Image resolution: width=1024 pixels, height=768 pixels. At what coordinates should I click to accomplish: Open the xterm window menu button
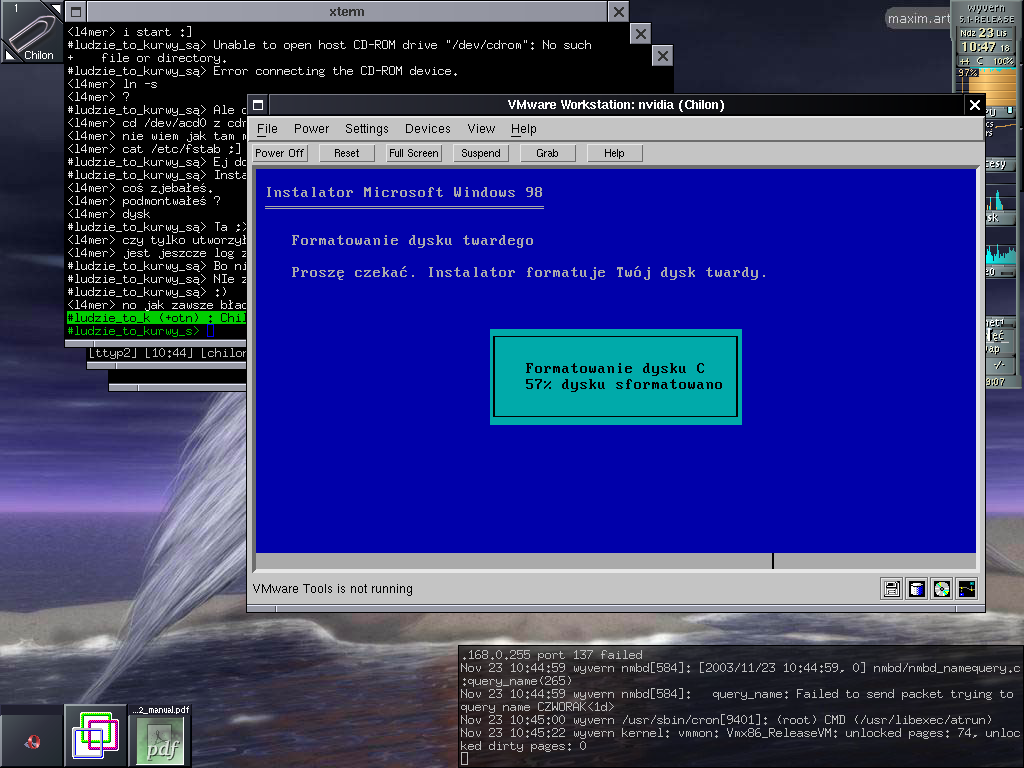(77, 12)
